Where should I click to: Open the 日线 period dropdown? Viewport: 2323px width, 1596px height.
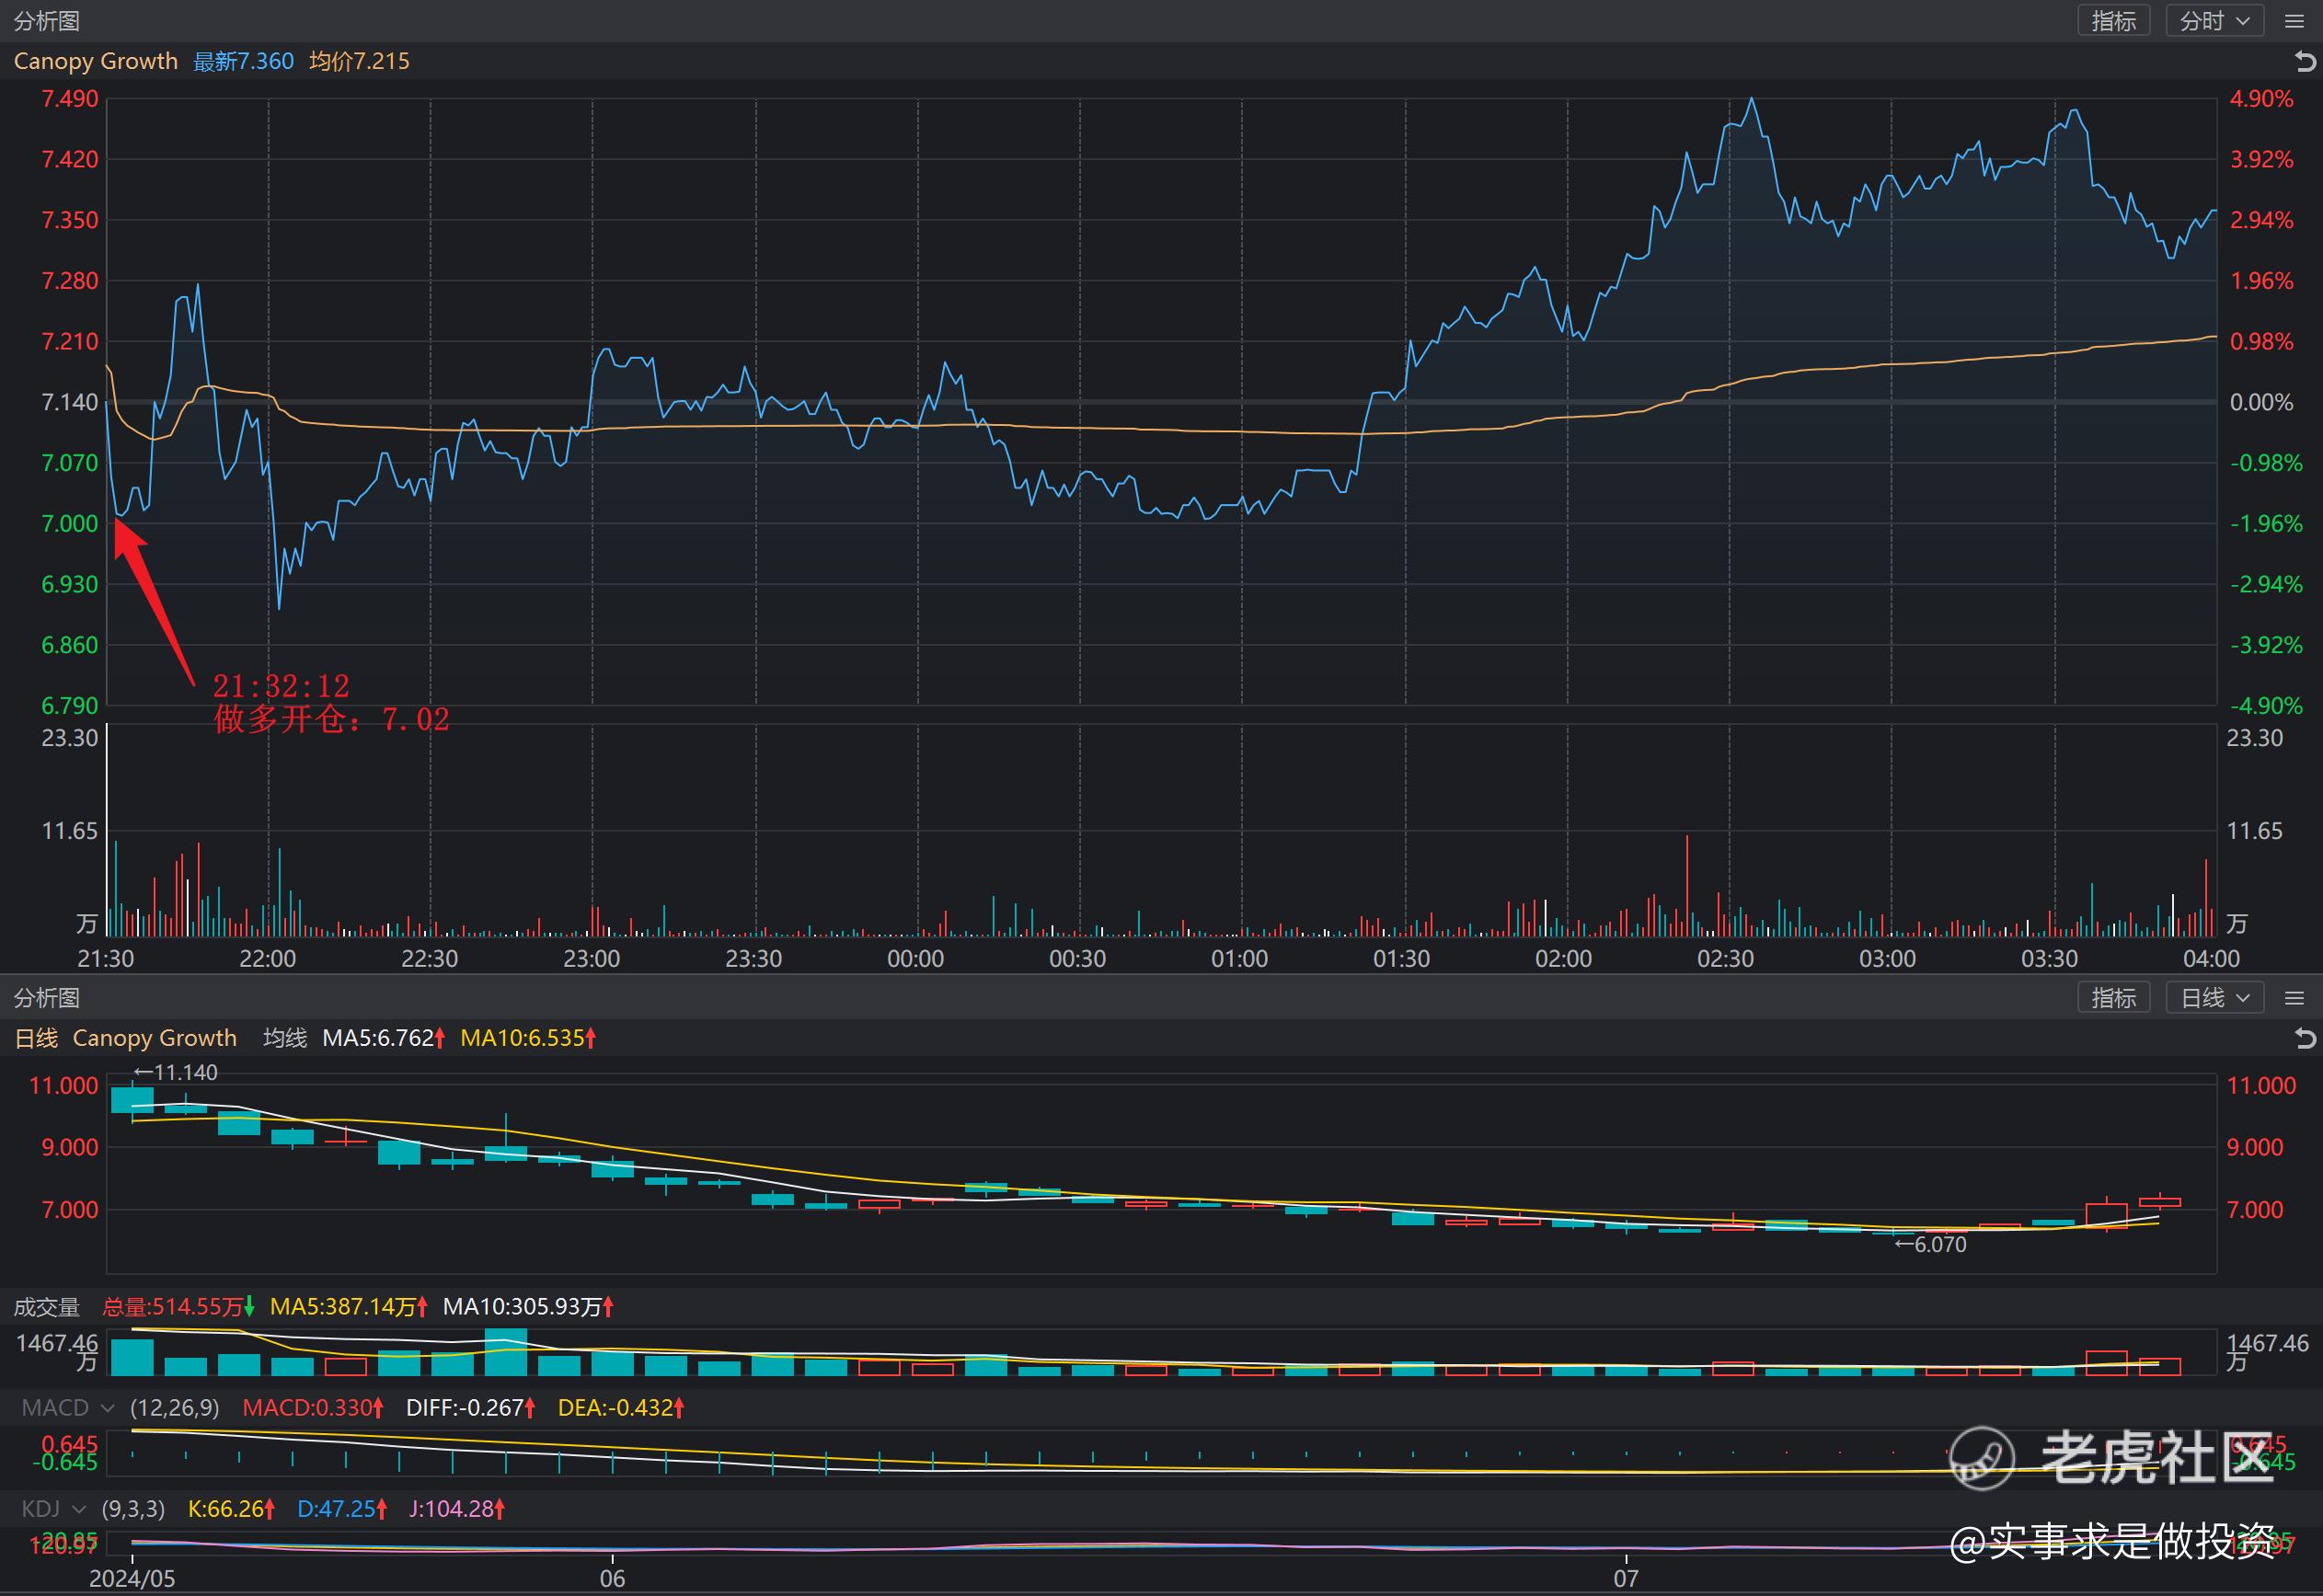pos(2214,998)
